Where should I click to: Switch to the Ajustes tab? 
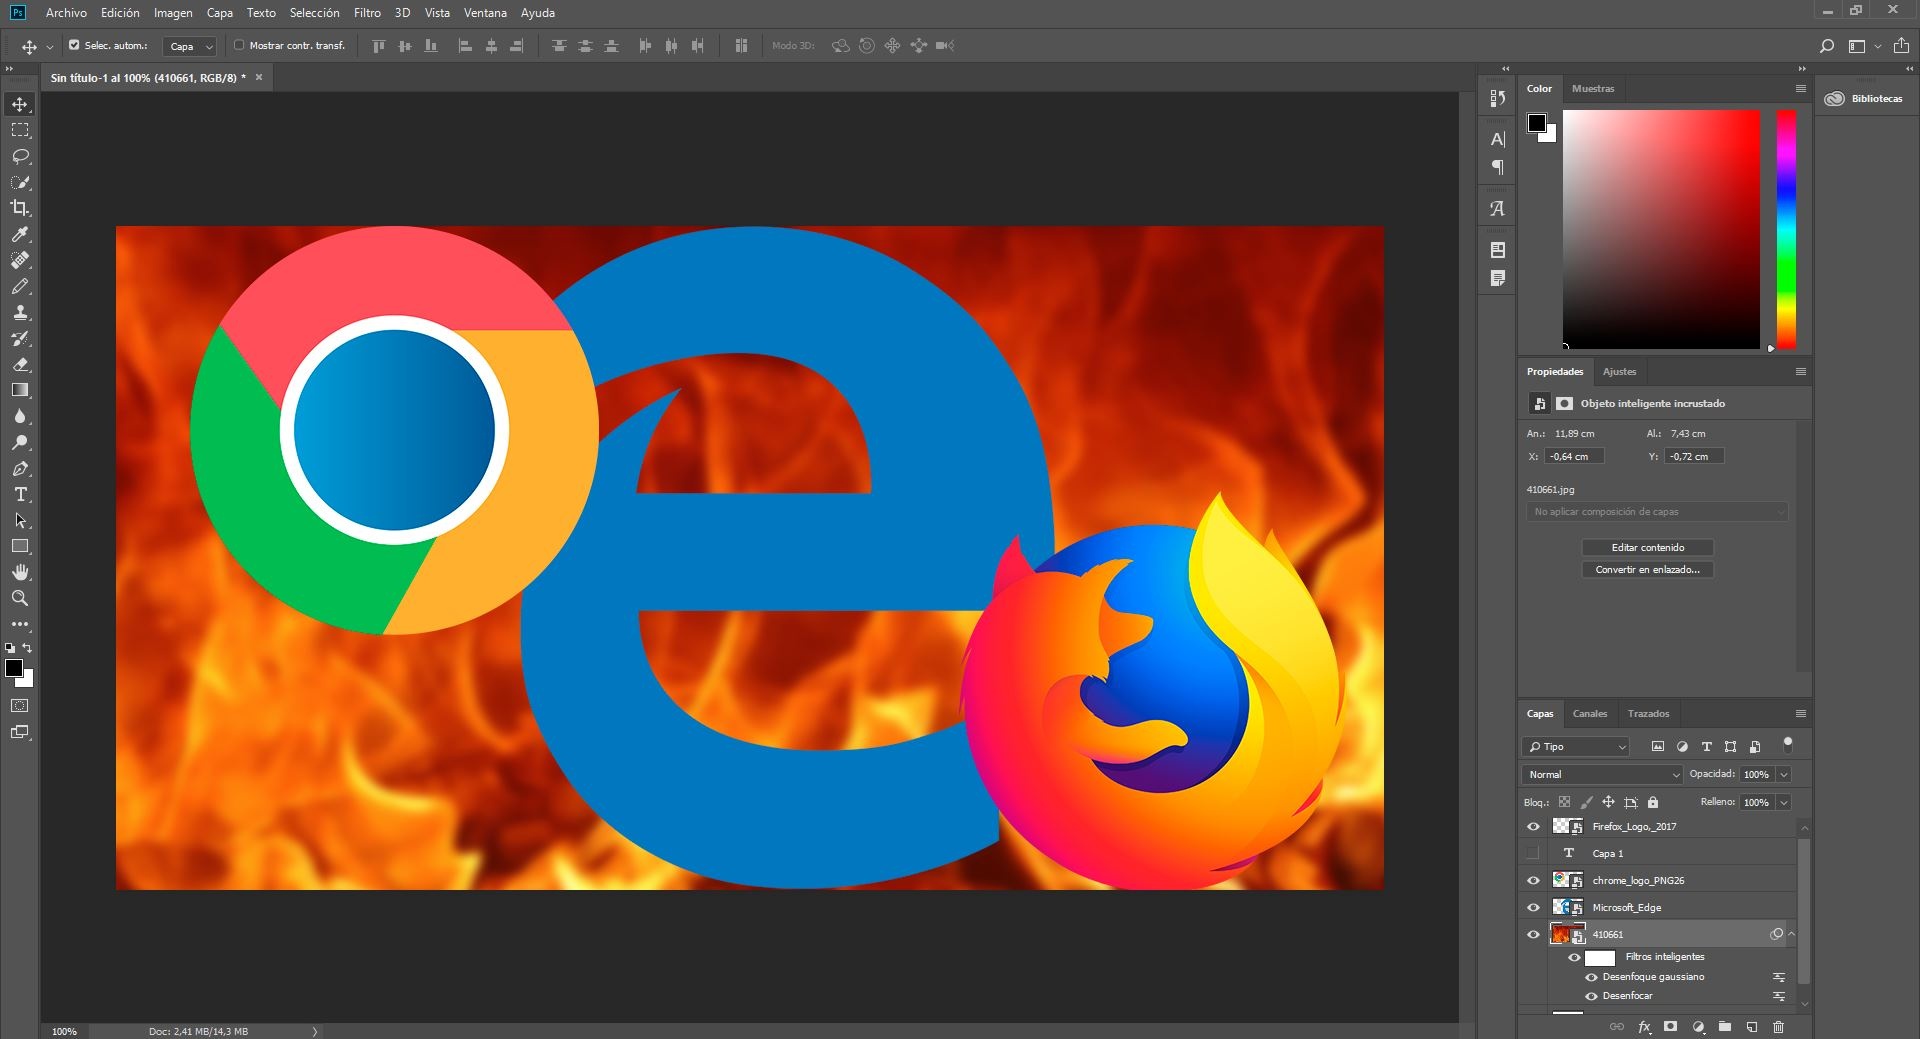[x=1619, y=371]
